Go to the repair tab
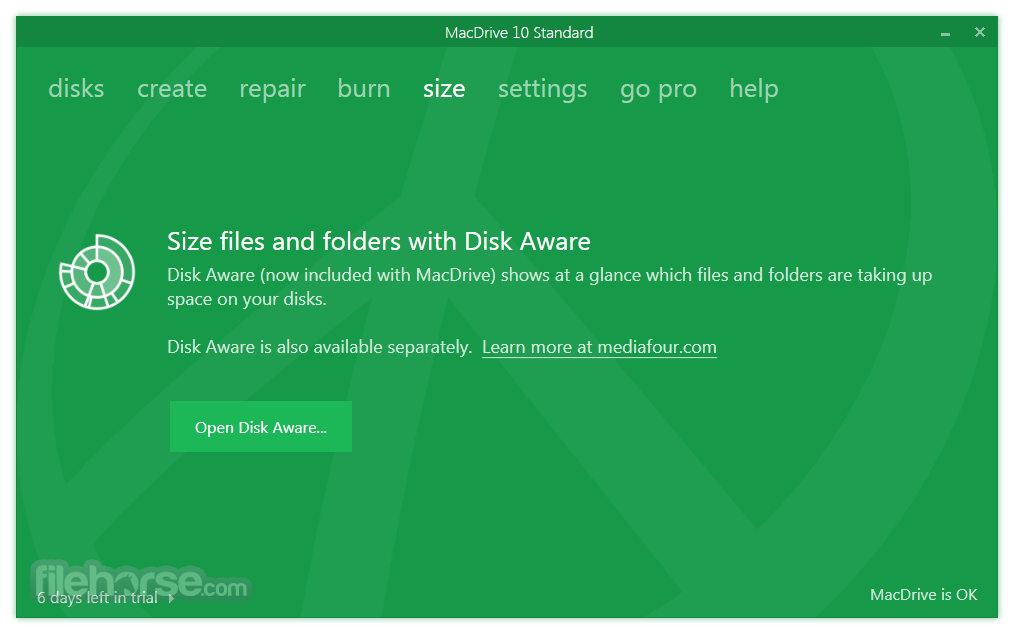The height and width of the screenshot is (632, 1013). click(272, 89)
